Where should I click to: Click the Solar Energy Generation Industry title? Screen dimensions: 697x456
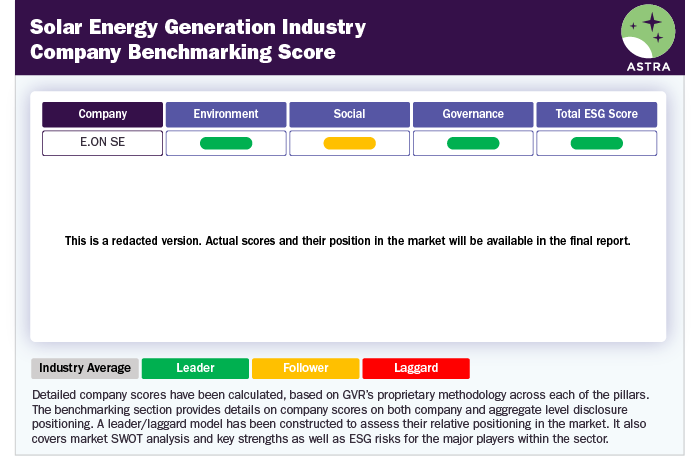tap(198, 27)
